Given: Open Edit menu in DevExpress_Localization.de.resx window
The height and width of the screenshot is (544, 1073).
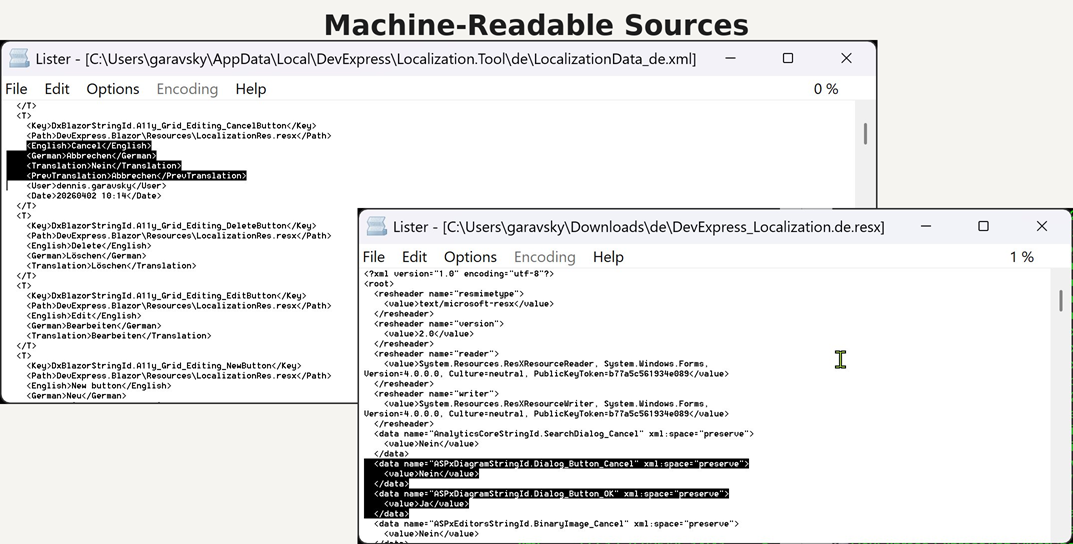Looking at the screenshot, I should click(414, 257).
